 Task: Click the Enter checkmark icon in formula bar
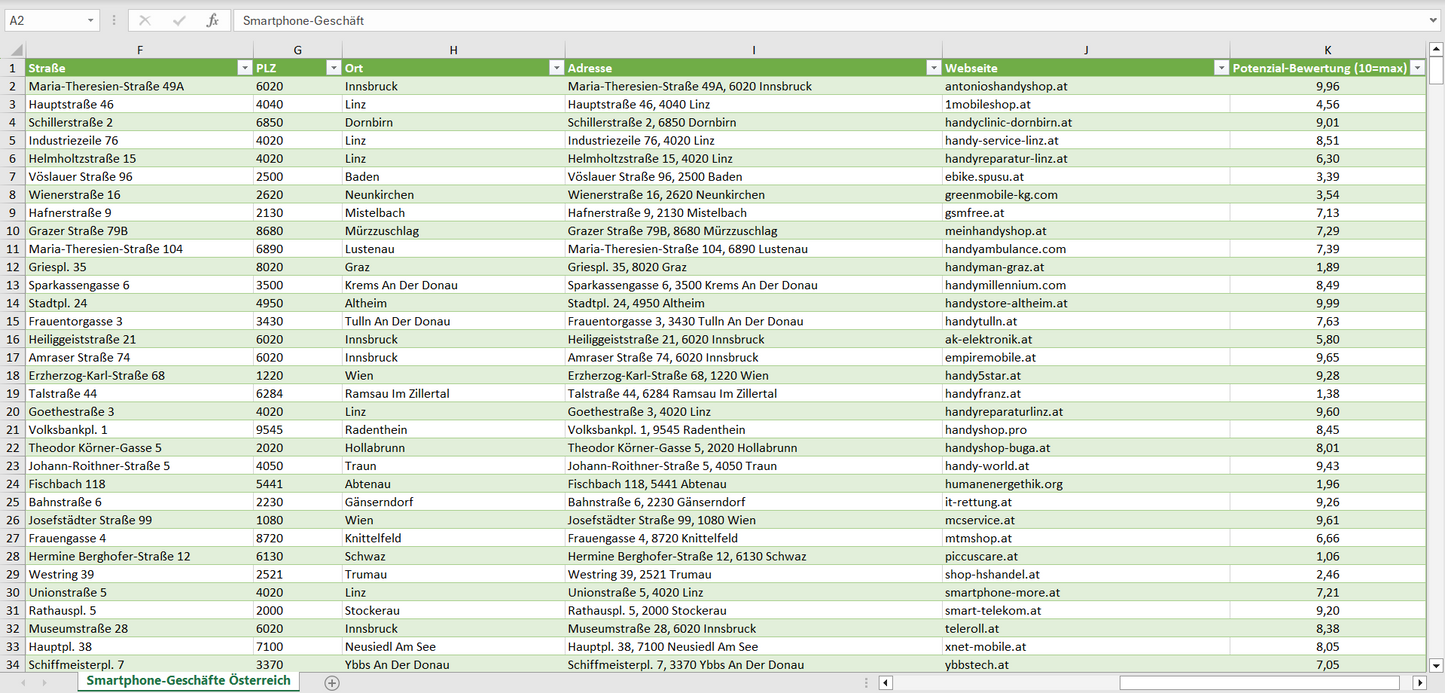[x=179, y=20]
